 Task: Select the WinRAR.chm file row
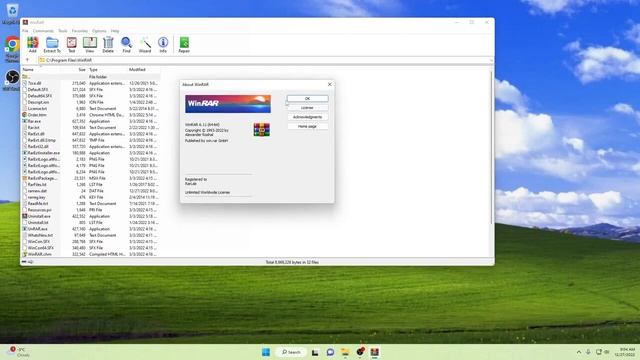(x=90, y=254)
